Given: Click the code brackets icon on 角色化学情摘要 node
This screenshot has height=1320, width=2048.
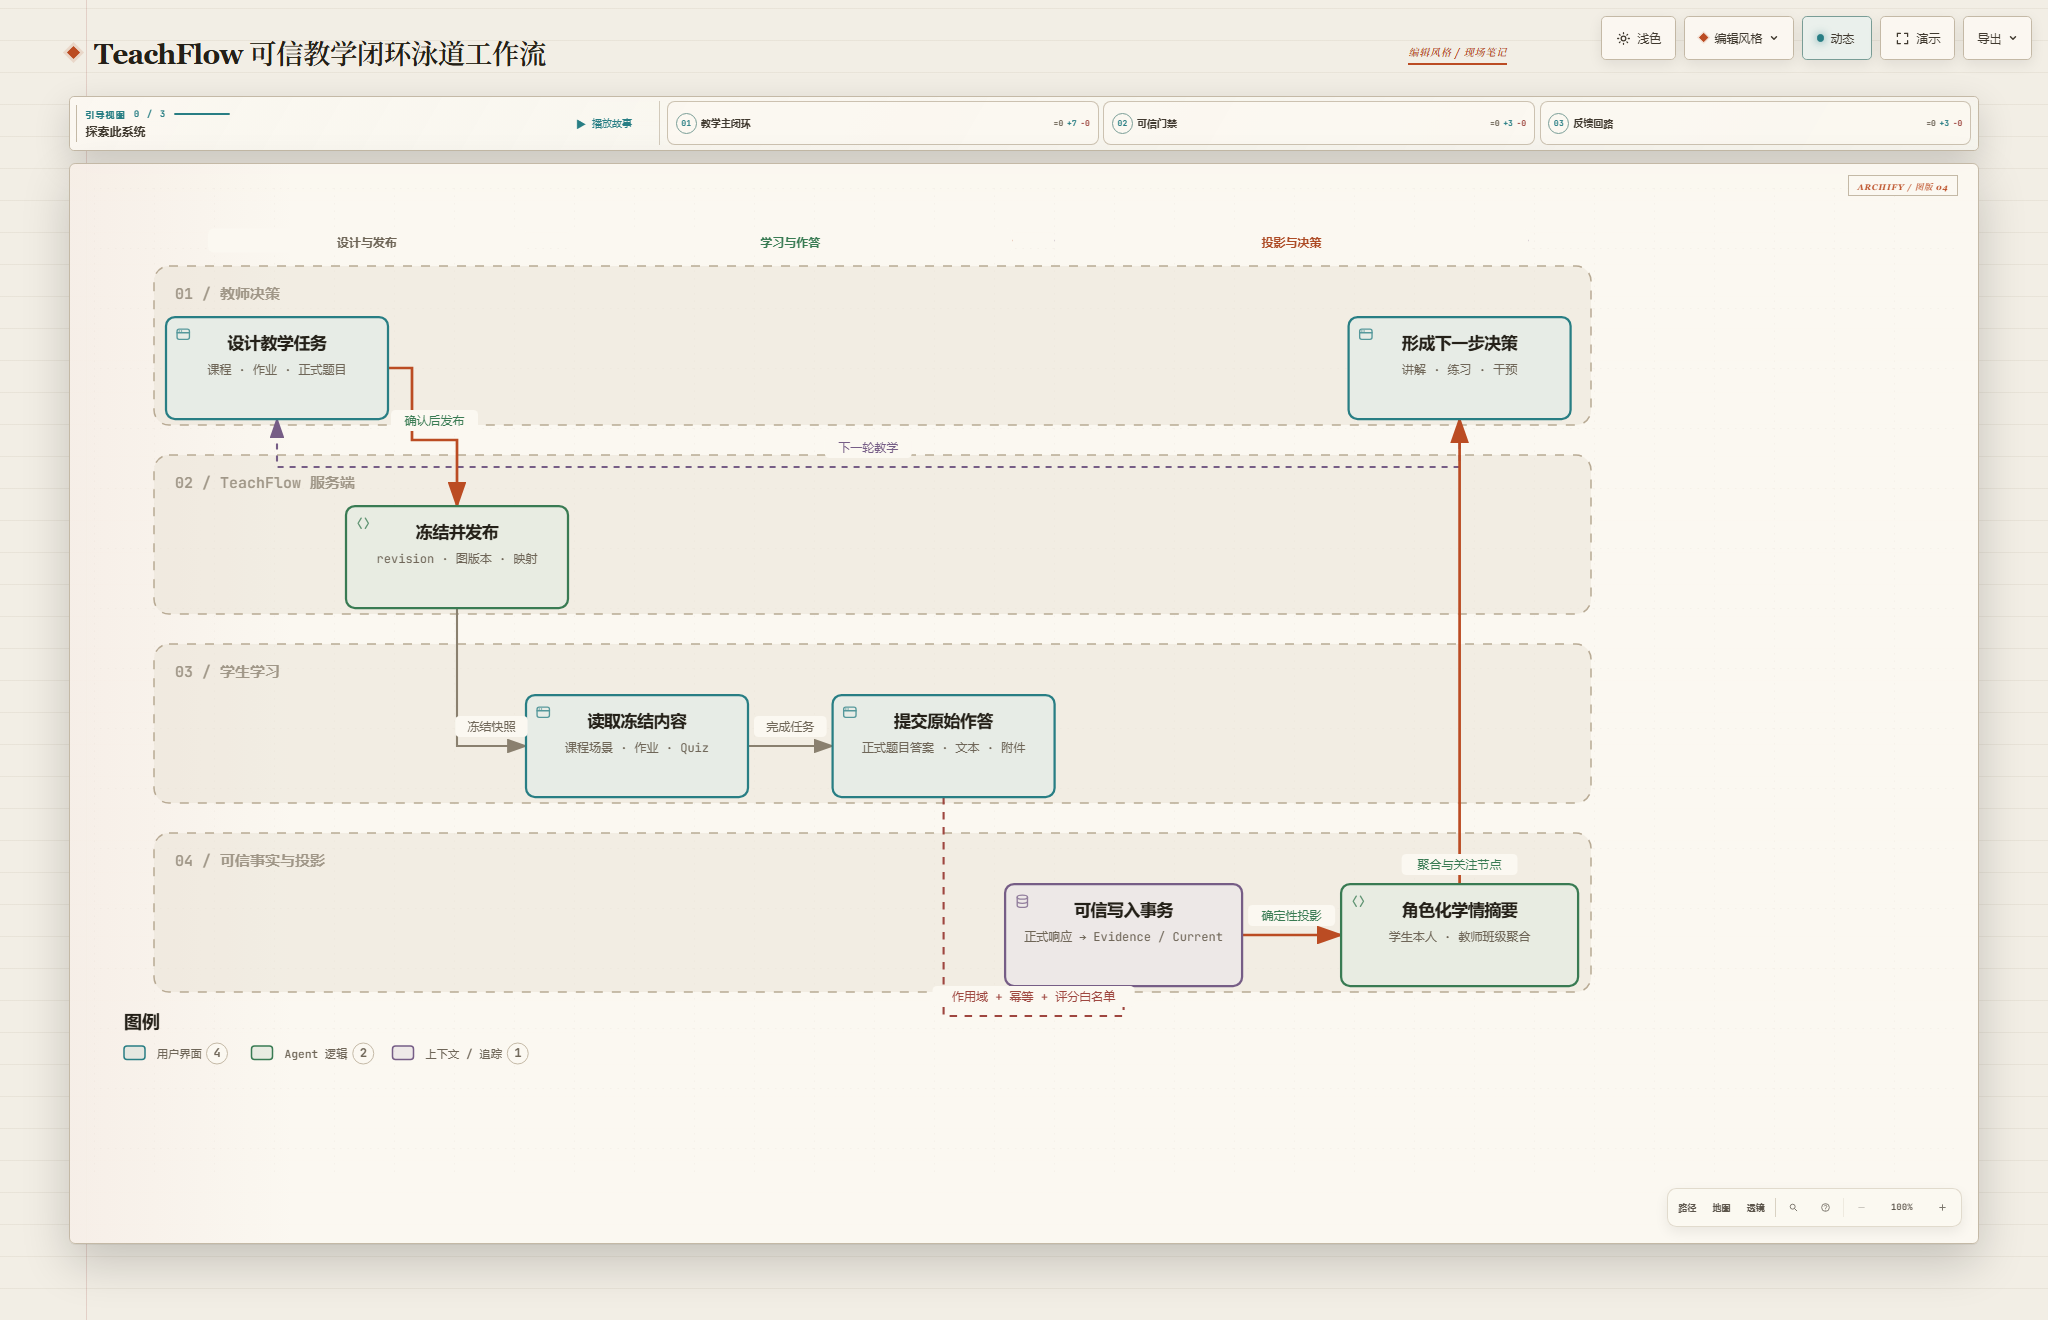Looking at the screenshot, I should (1358, 901).
